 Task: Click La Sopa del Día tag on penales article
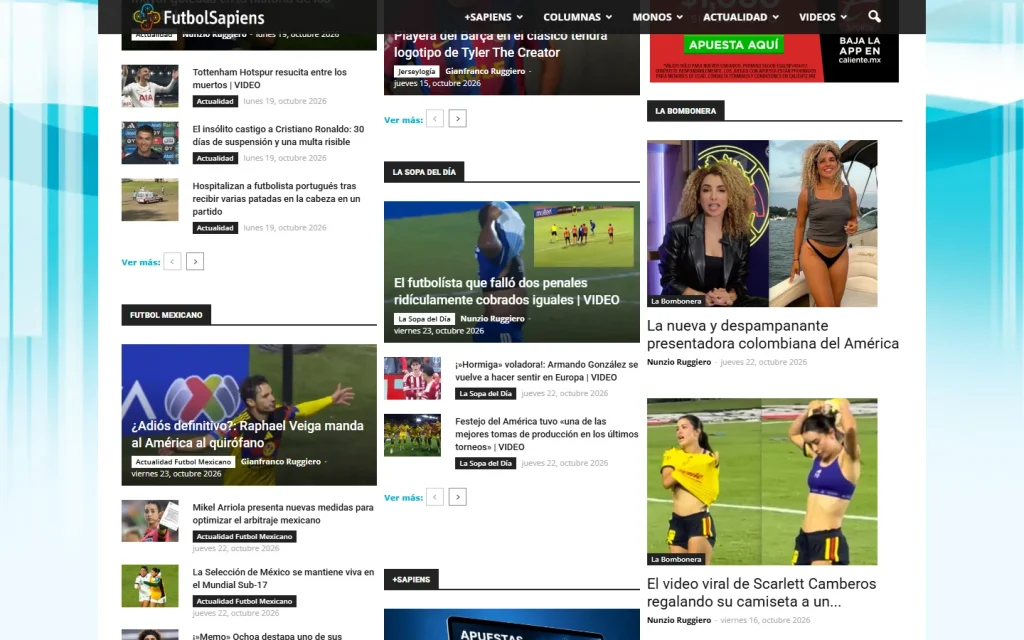424,319
